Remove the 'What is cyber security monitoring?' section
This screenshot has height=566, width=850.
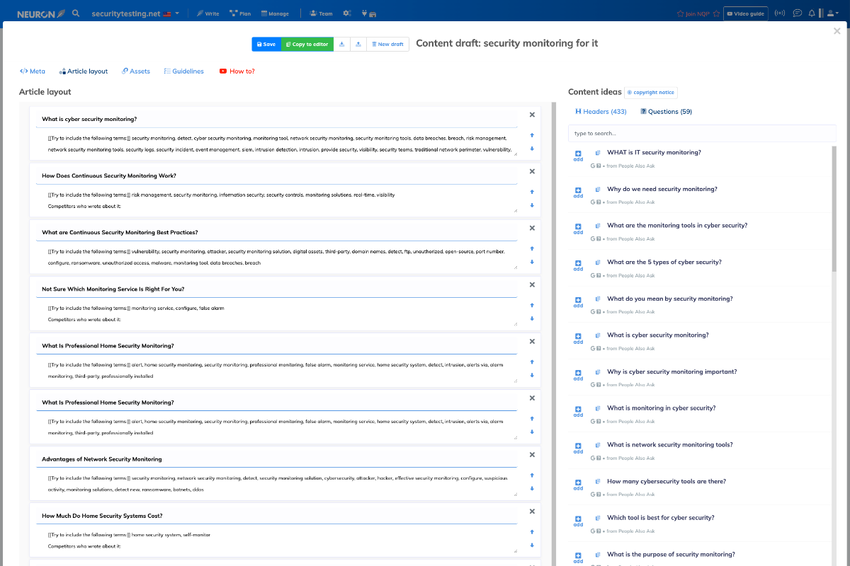pos(532,114)
